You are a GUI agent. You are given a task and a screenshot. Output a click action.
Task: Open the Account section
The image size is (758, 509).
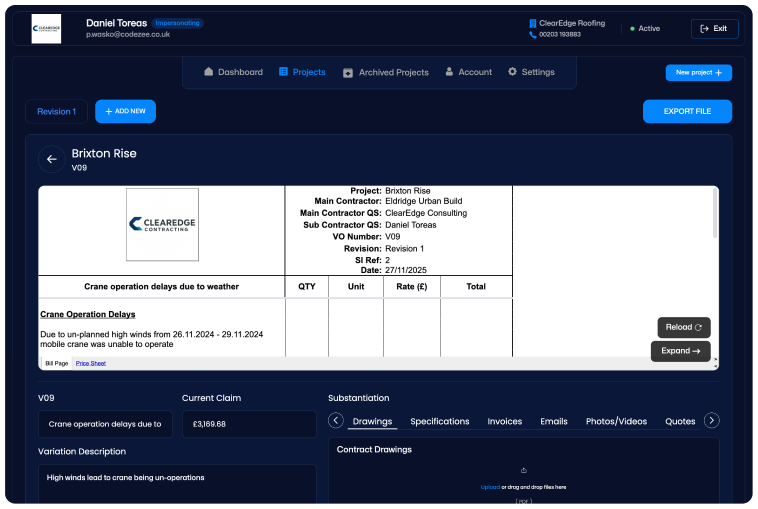coord(468,72)
